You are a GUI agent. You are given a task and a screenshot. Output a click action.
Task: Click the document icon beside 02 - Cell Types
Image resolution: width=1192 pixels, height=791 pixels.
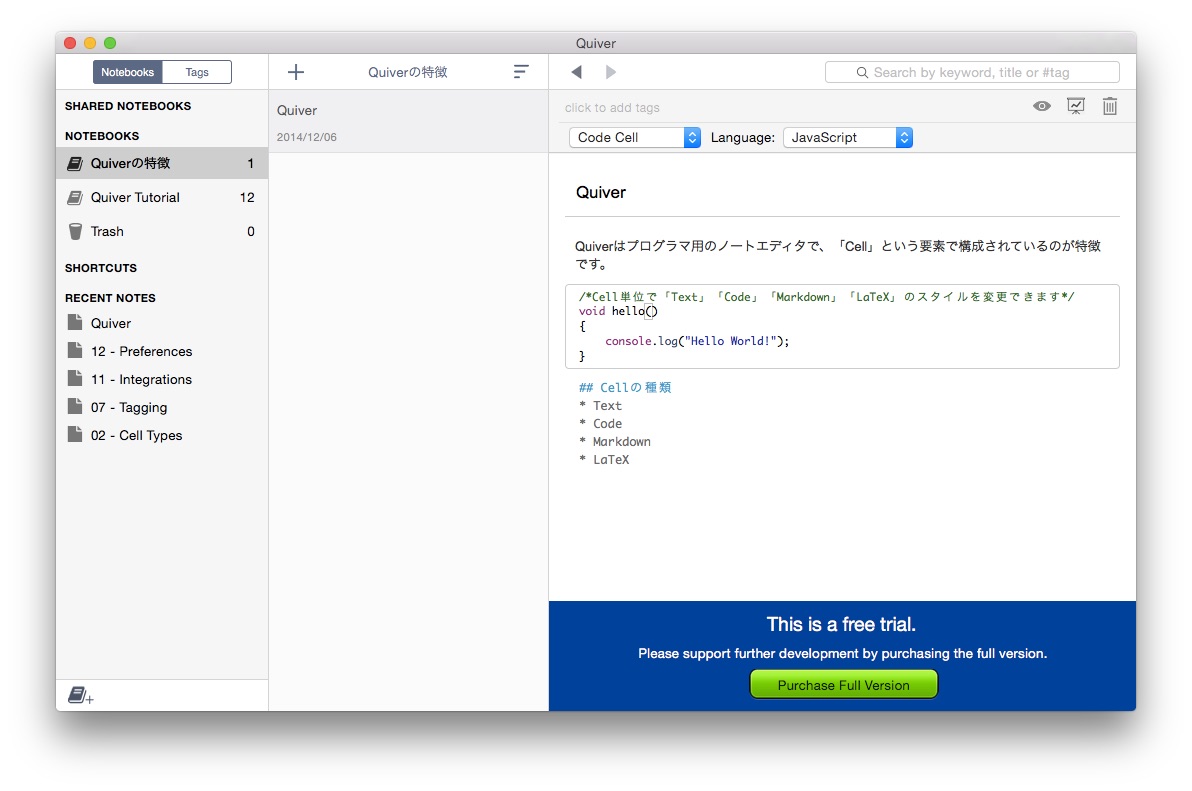click(x=74, y=435)
